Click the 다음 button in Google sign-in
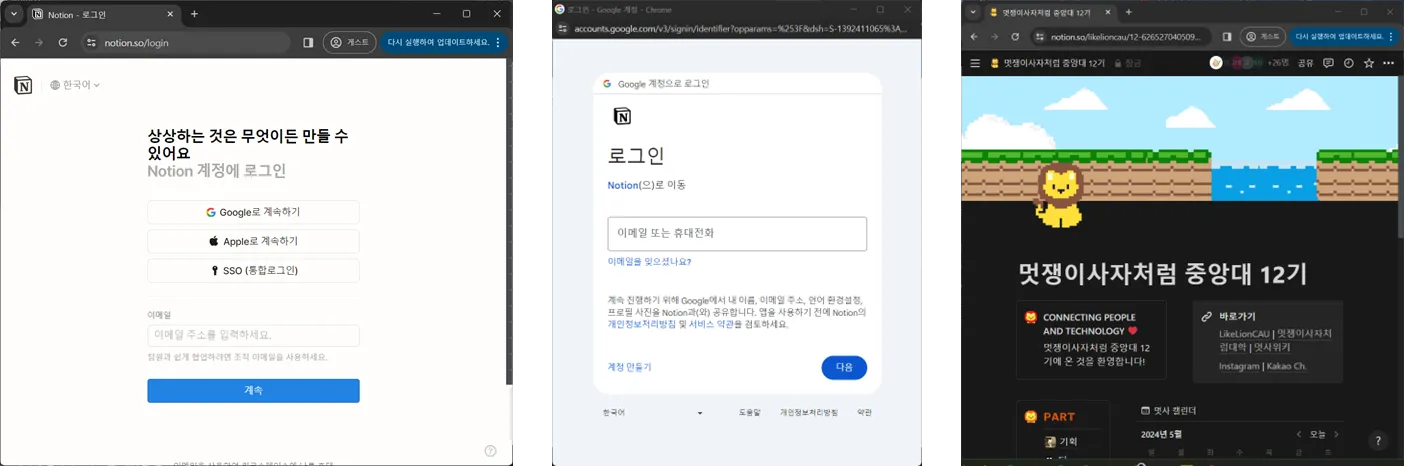The image size is (1404, 466). pos(844,367)
